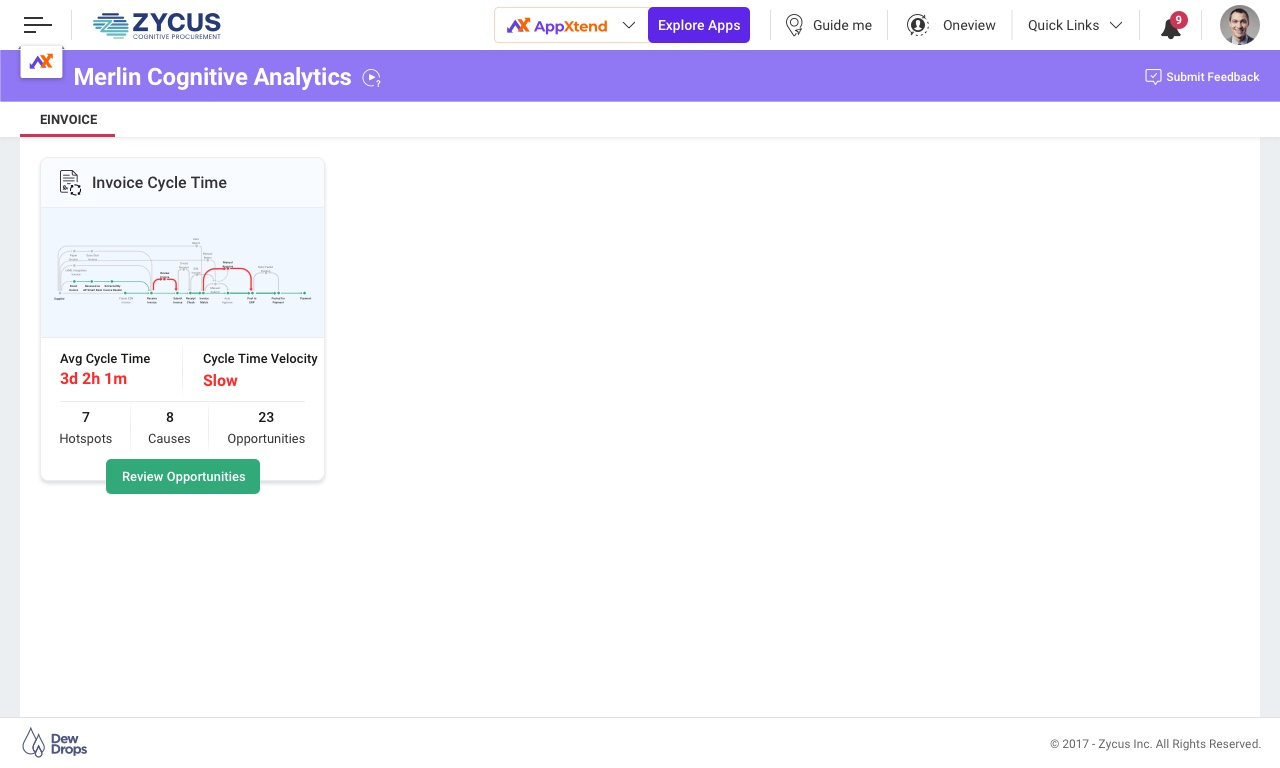The width and height of the screenshot is (1280, 768).
Task: Click the Invoice Cycle Time document icon
Action: [x=70, y=183]
